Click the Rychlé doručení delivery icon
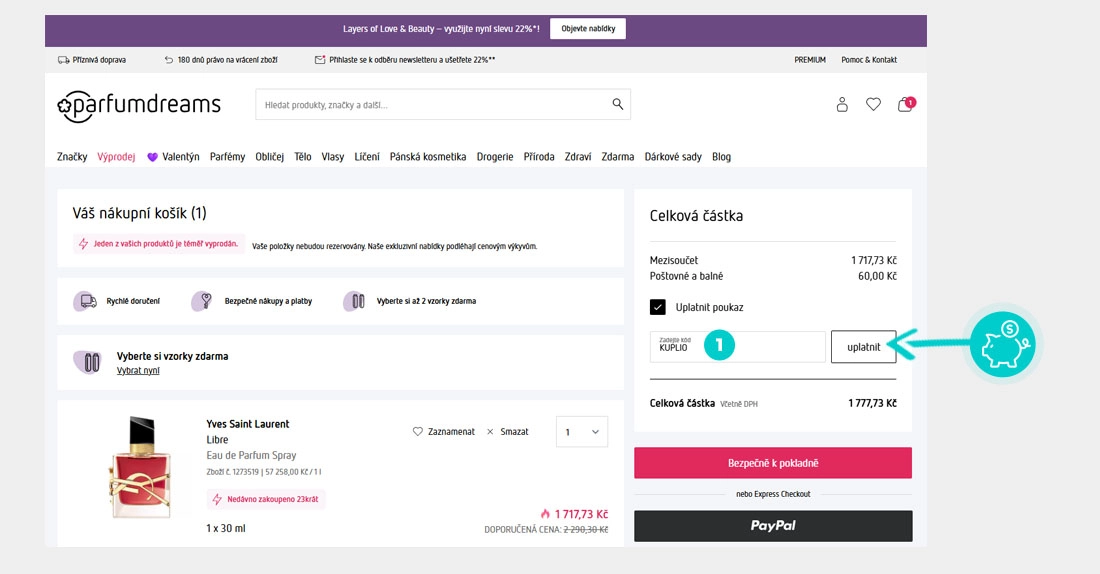 click(86, 301)
